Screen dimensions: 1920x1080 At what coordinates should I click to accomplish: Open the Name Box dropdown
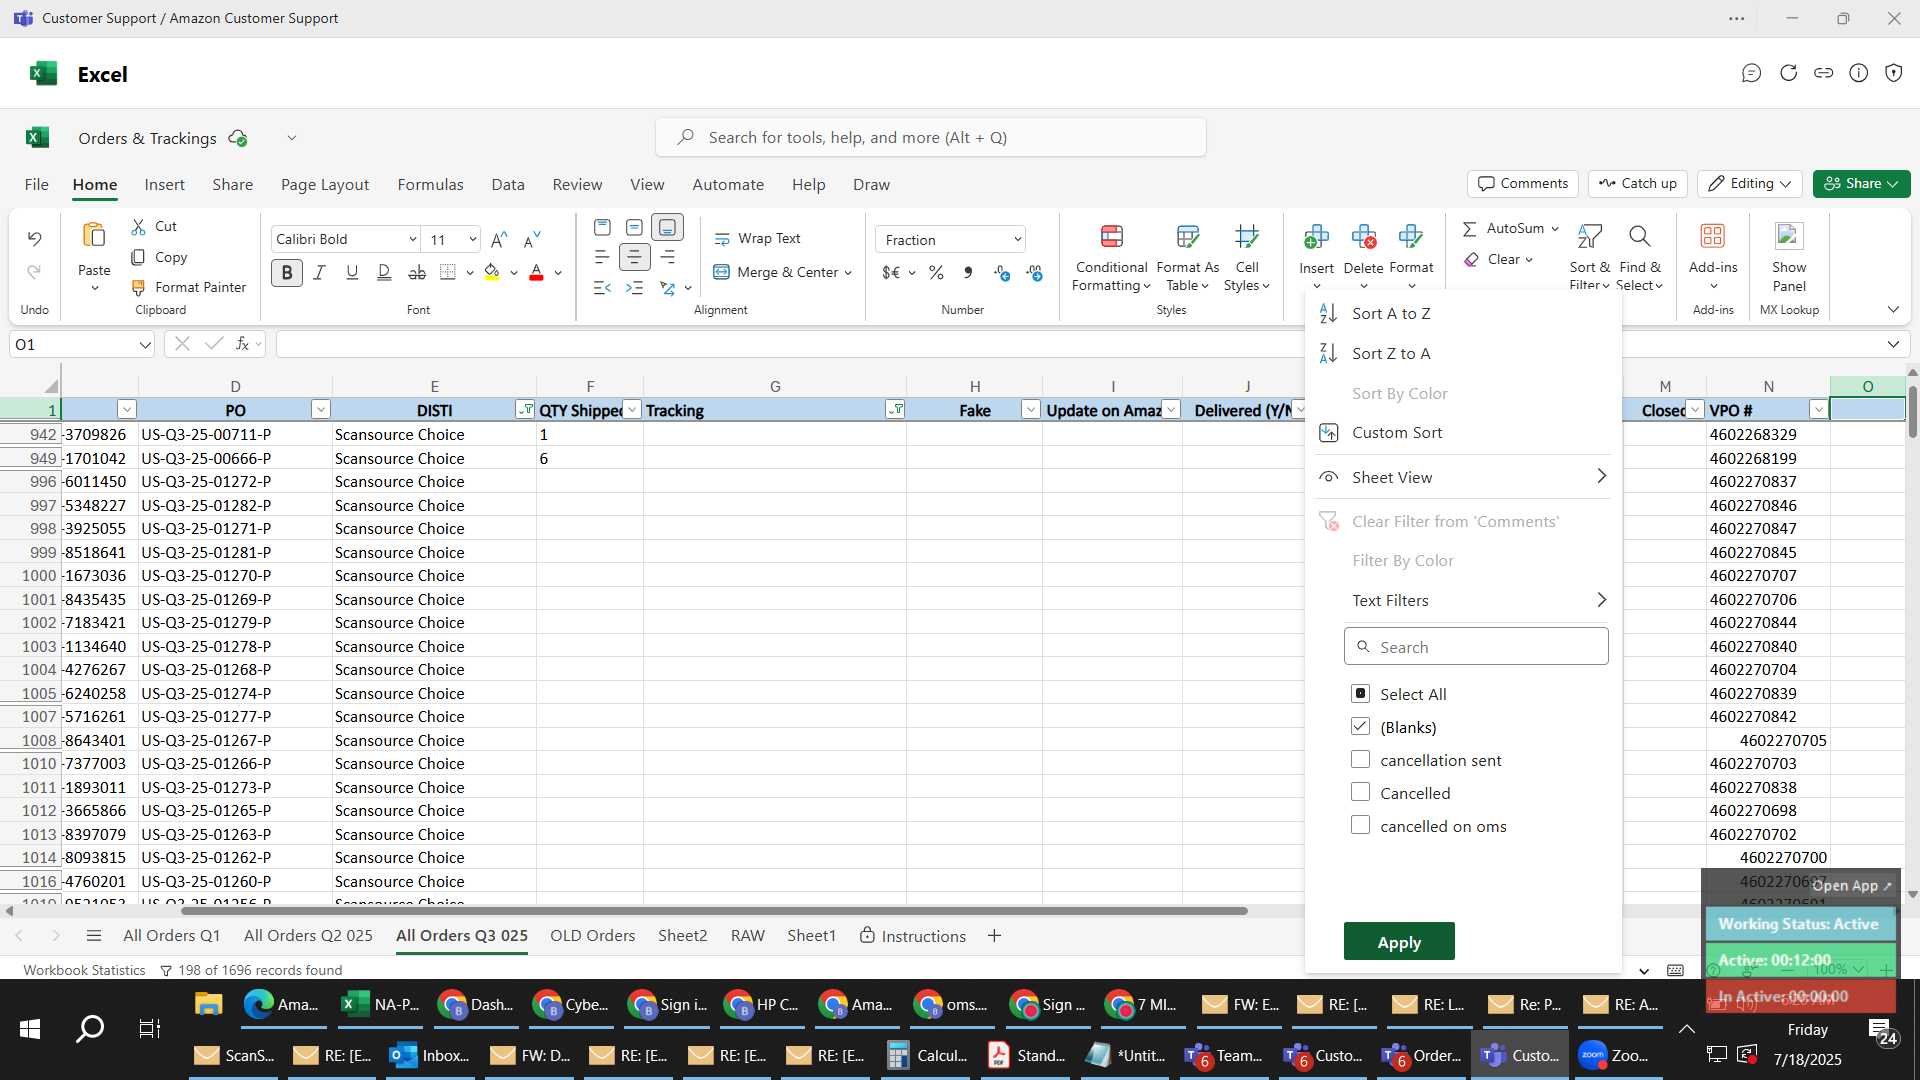click(x=145, y=345)
